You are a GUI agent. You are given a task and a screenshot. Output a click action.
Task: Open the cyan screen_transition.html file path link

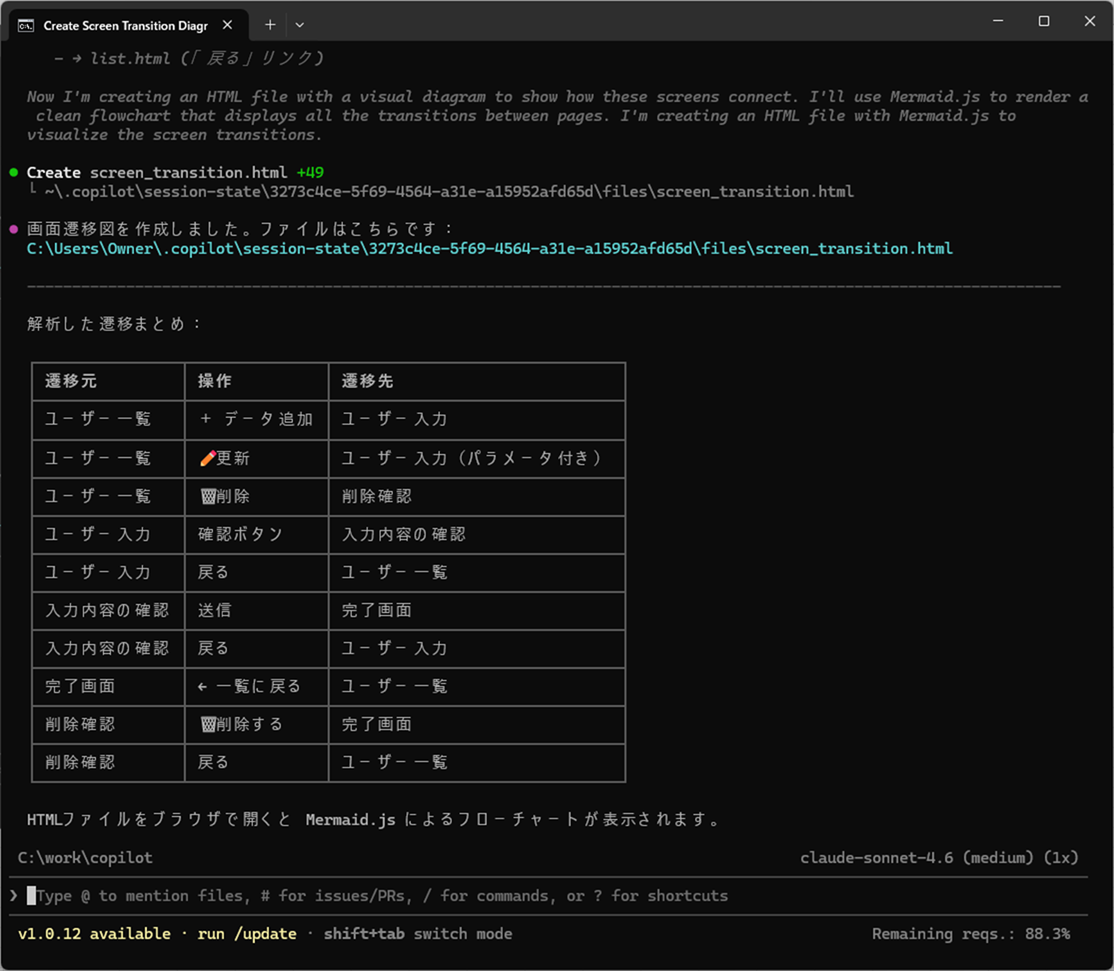pos(489,248)
